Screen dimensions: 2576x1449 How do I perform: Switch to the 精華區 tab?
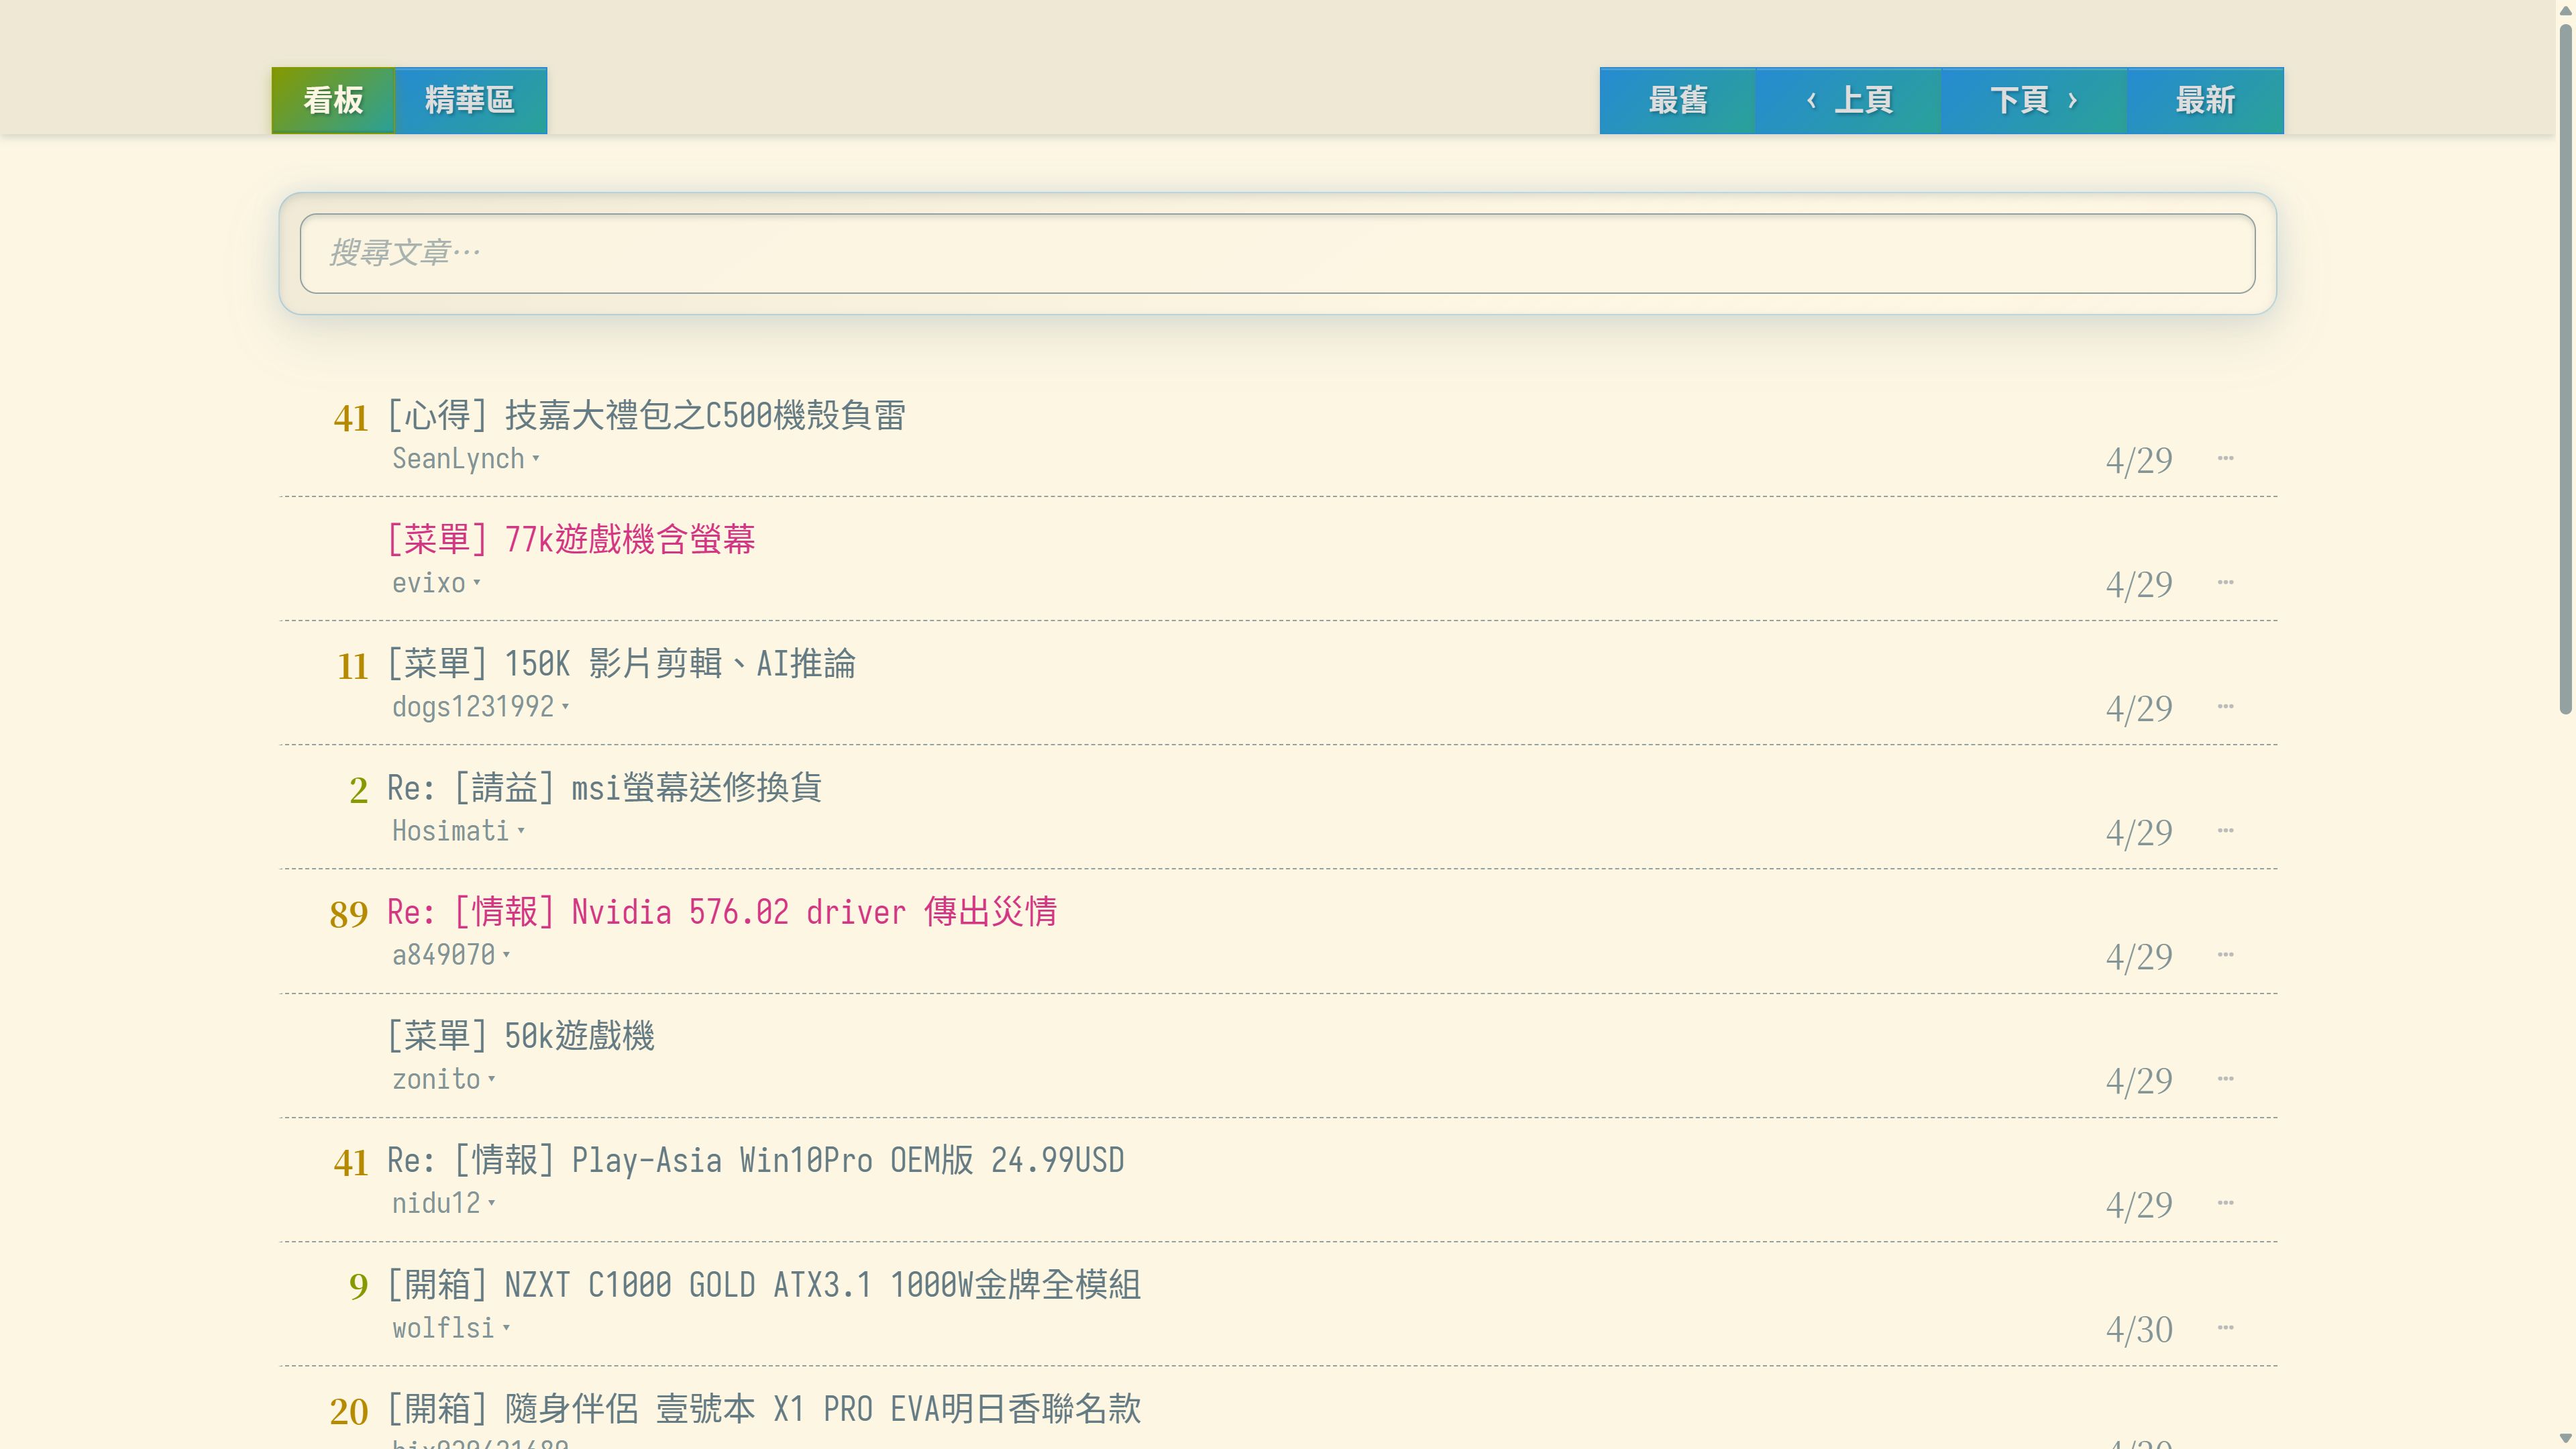click(x=470, y=100)
